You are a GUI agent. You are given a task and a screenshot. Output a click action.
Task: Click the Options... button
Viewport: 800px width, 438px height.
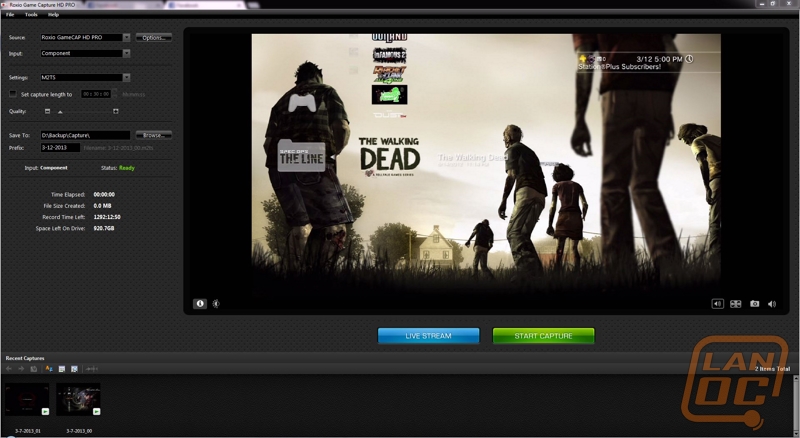pyautogui.click(x=154, y=38)
